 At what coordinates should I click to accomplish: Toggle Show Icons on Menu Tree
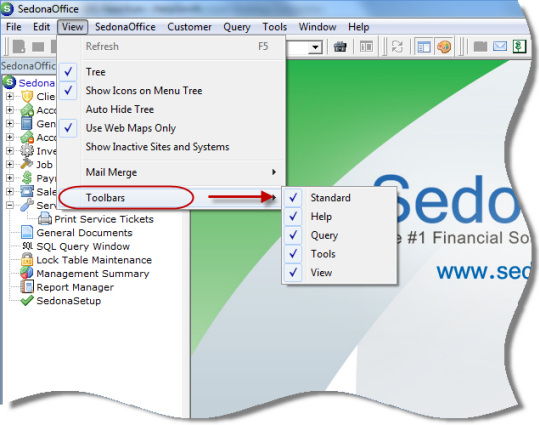tap(171, 90)
